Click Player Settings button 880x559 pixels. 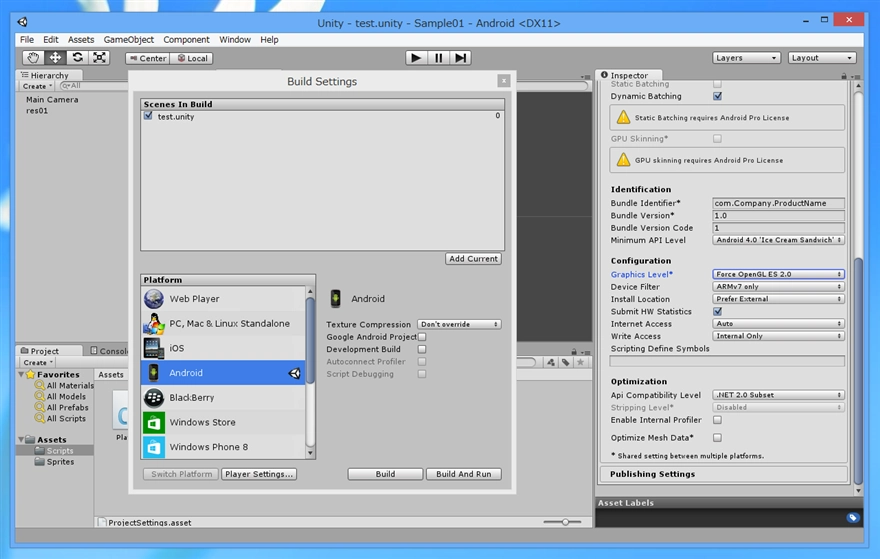(259, 474)
